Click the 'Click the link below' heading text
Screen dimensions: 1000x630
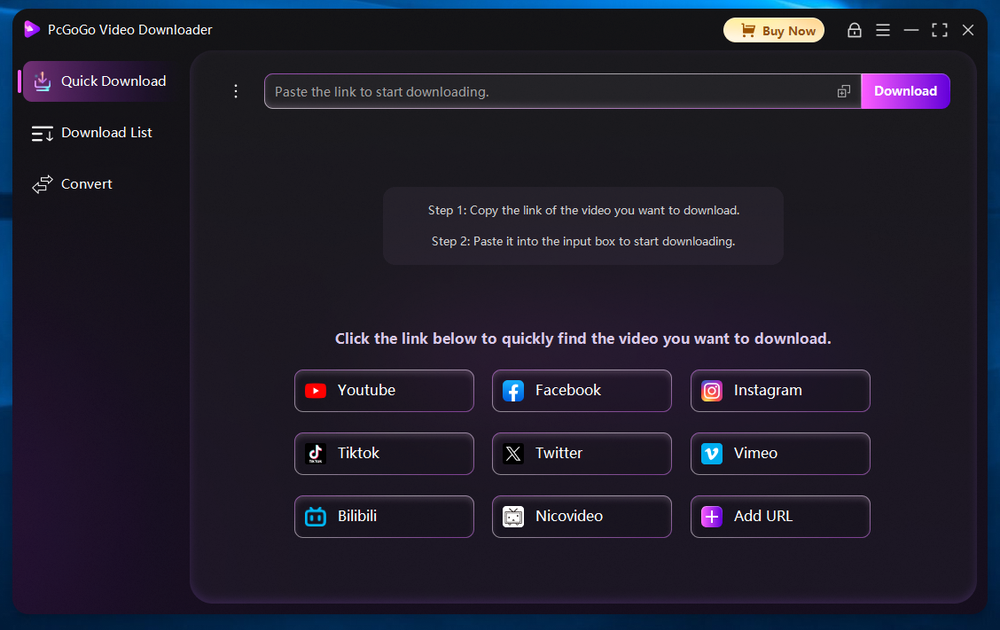point(583,339)
